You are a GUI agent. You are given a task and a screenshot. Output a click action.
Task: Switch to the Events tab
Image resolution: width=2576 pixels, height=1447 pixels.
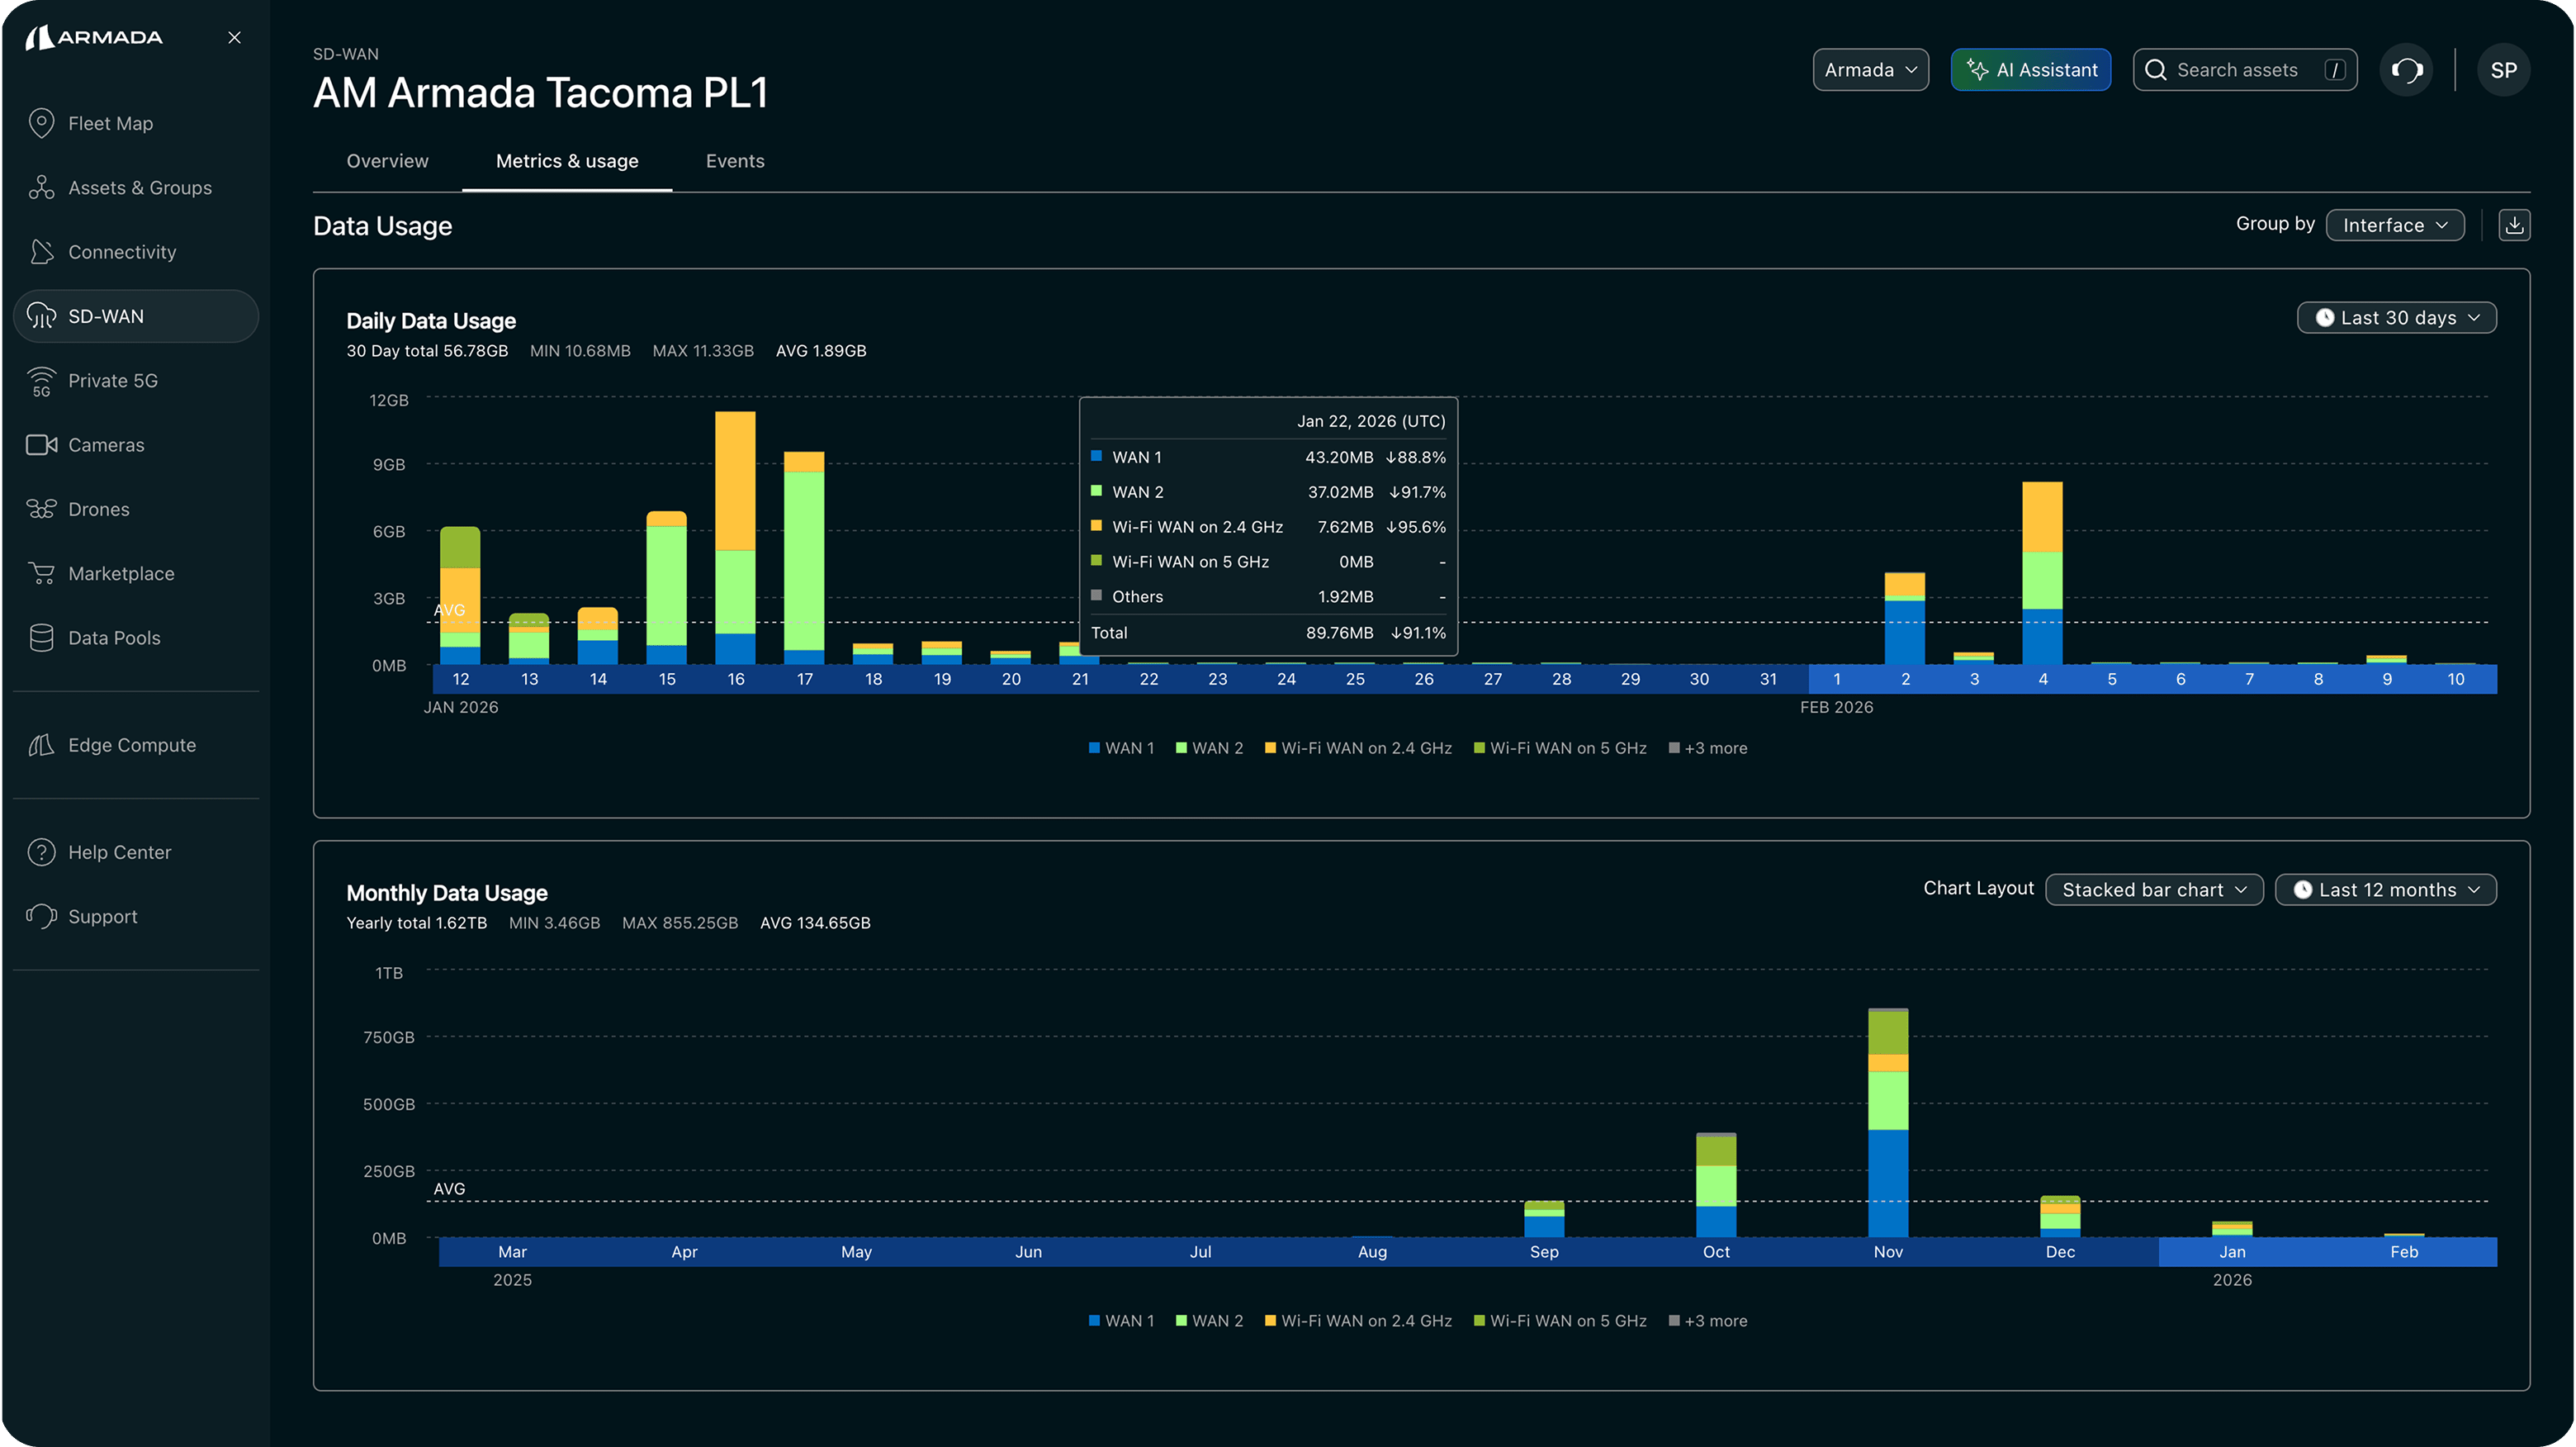click(735, 161)
